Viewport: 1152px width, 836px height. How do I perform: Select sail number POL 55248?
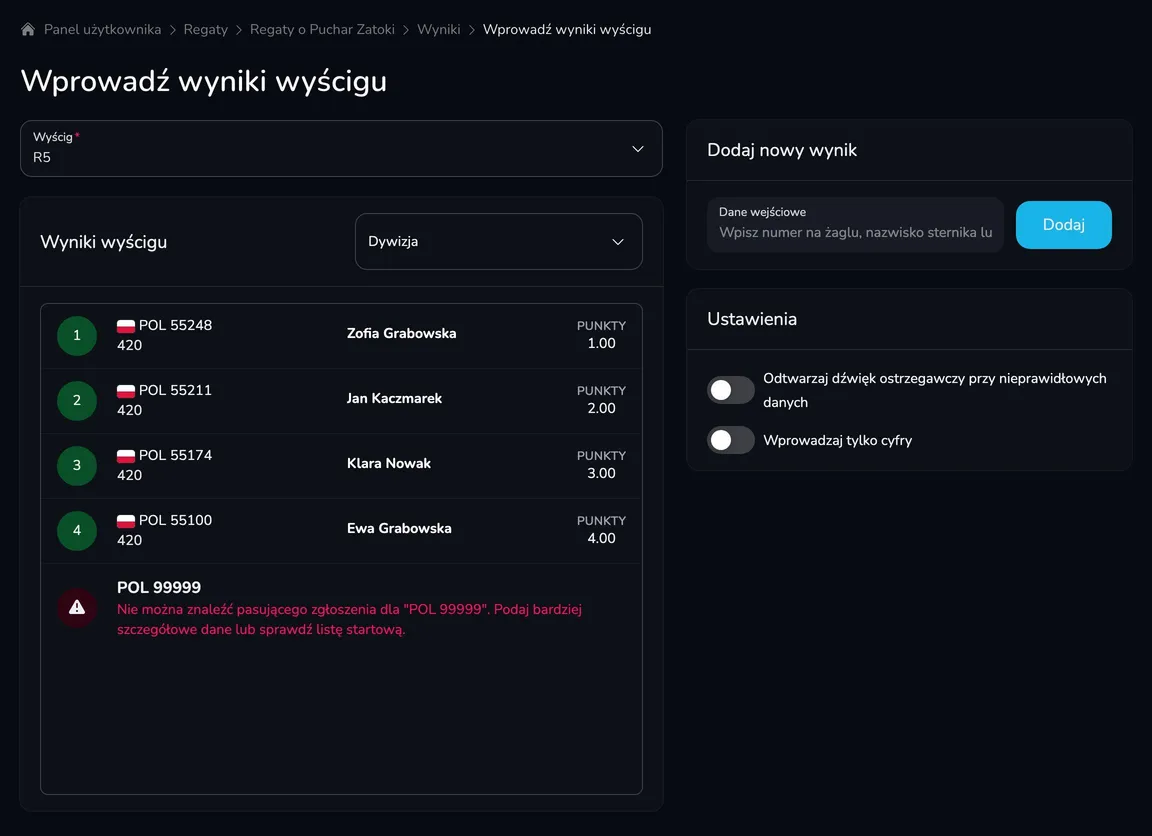(175, 325)
